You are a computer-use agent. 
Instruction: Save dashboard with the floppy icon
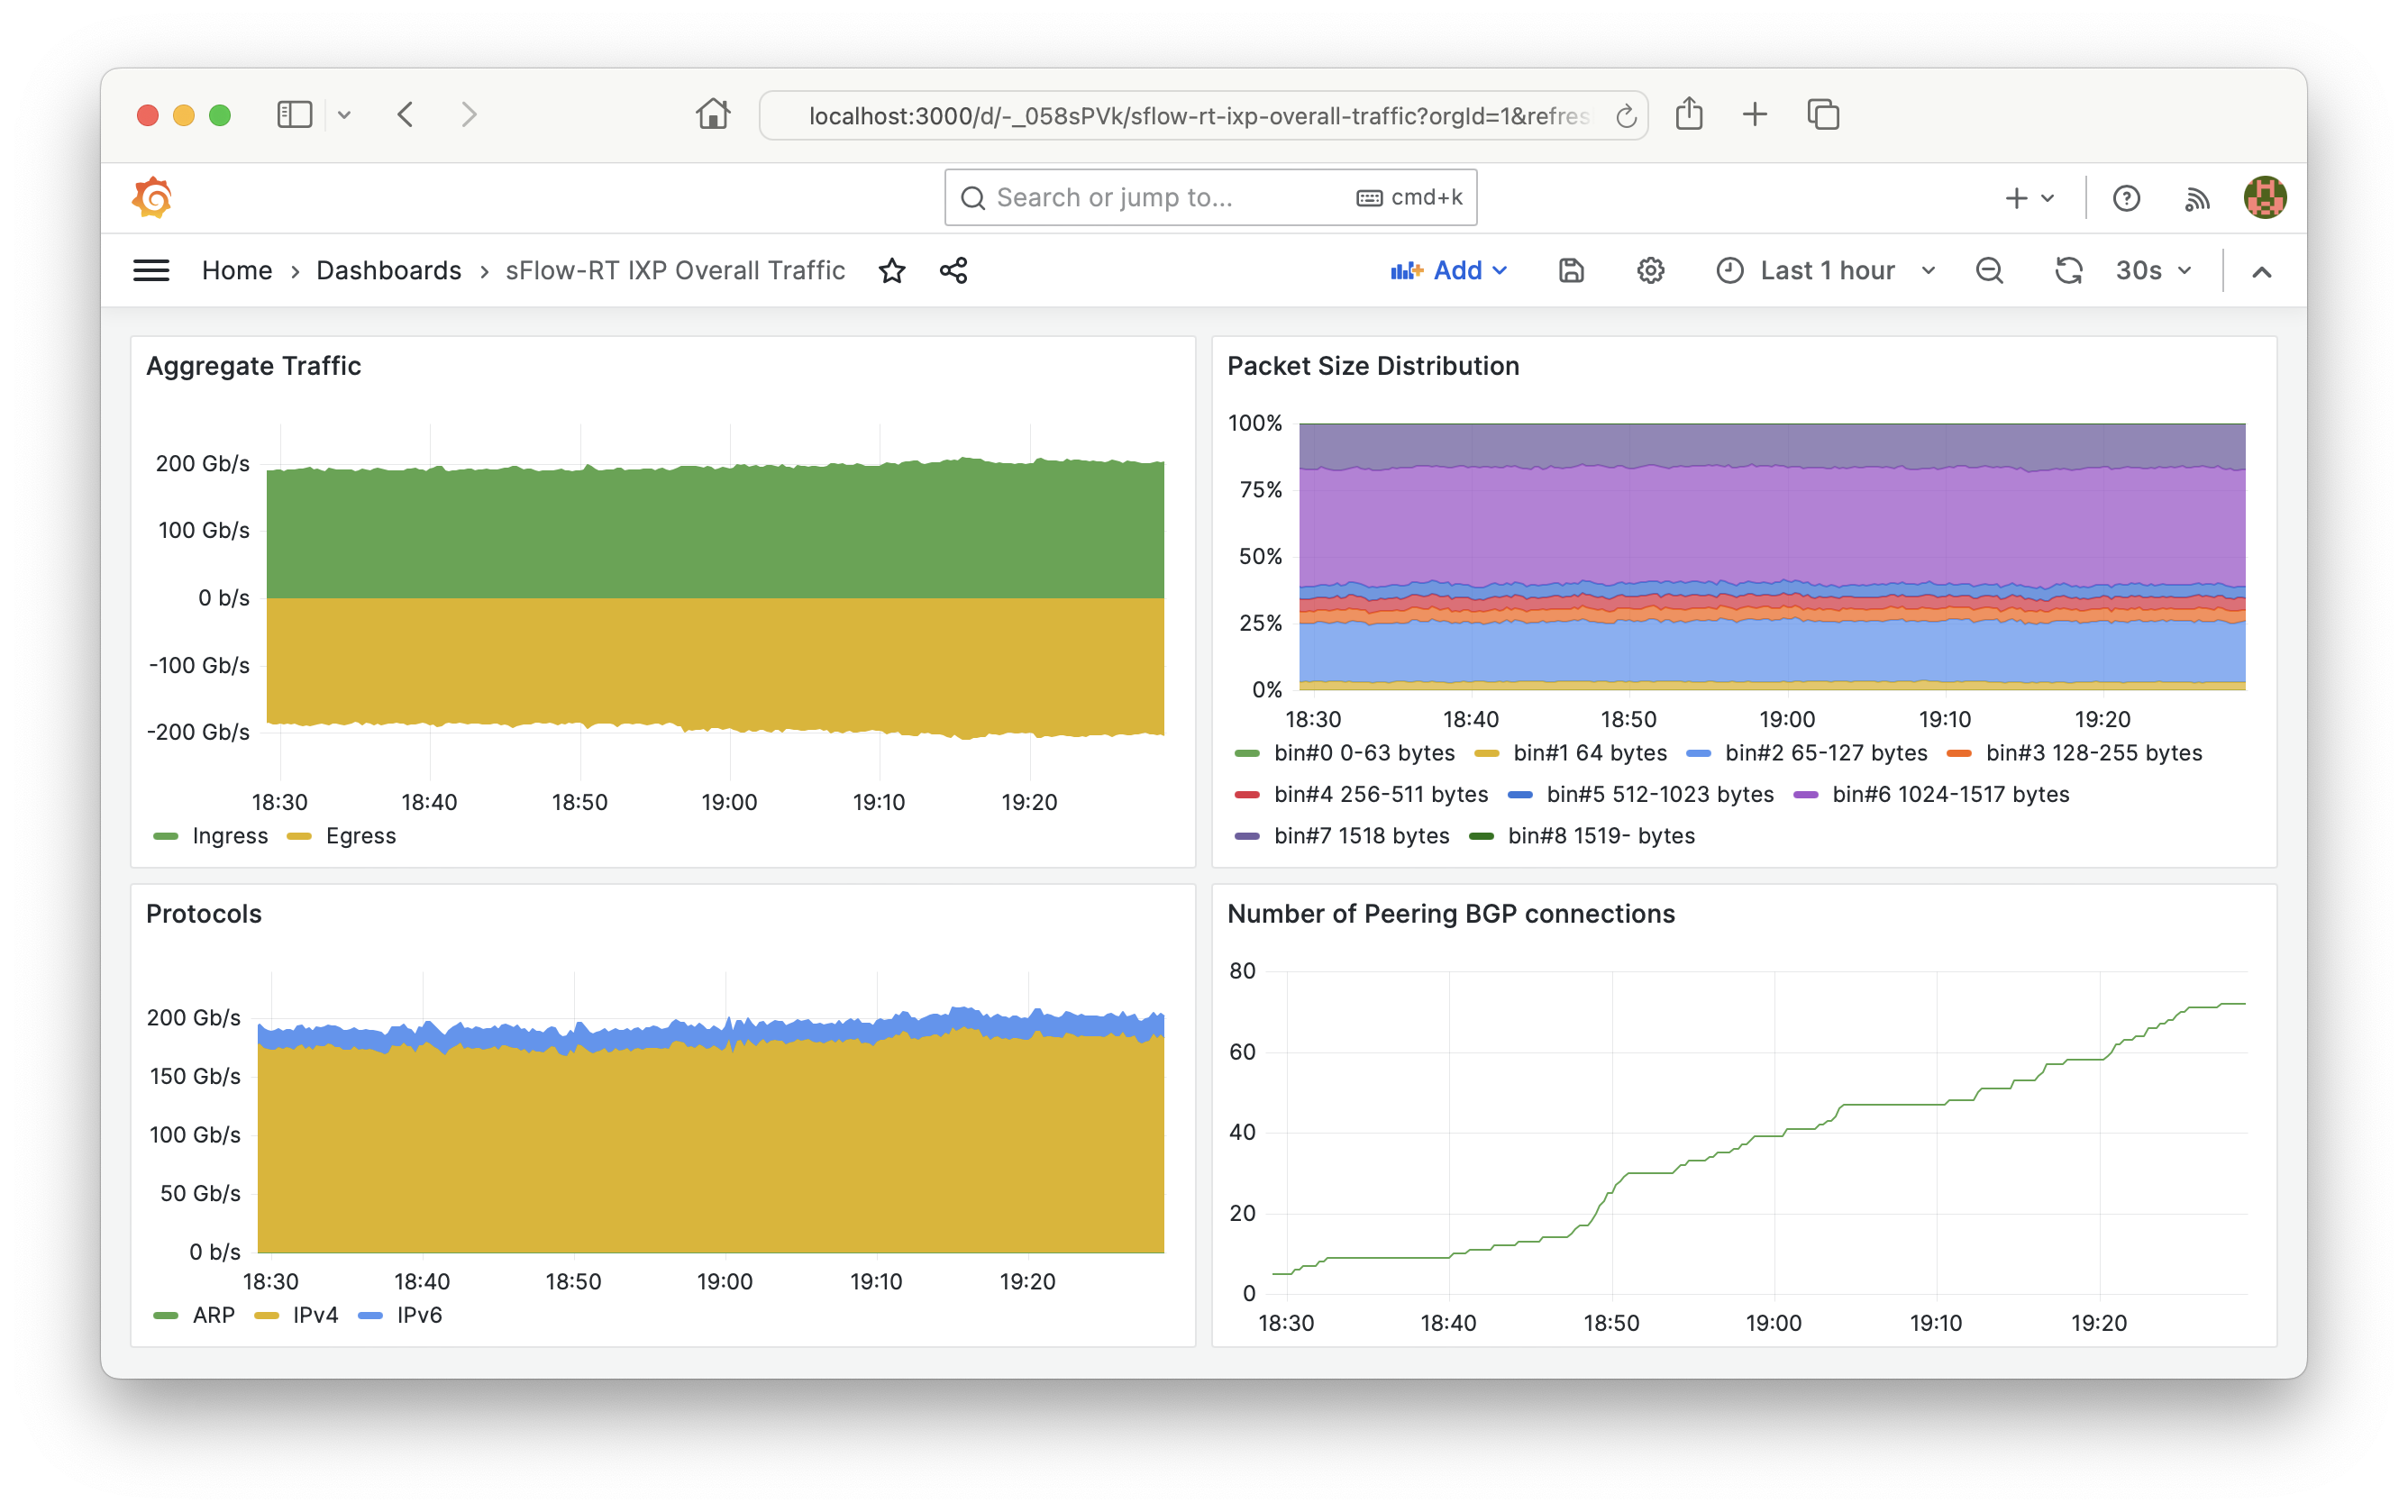(1571, 271)
